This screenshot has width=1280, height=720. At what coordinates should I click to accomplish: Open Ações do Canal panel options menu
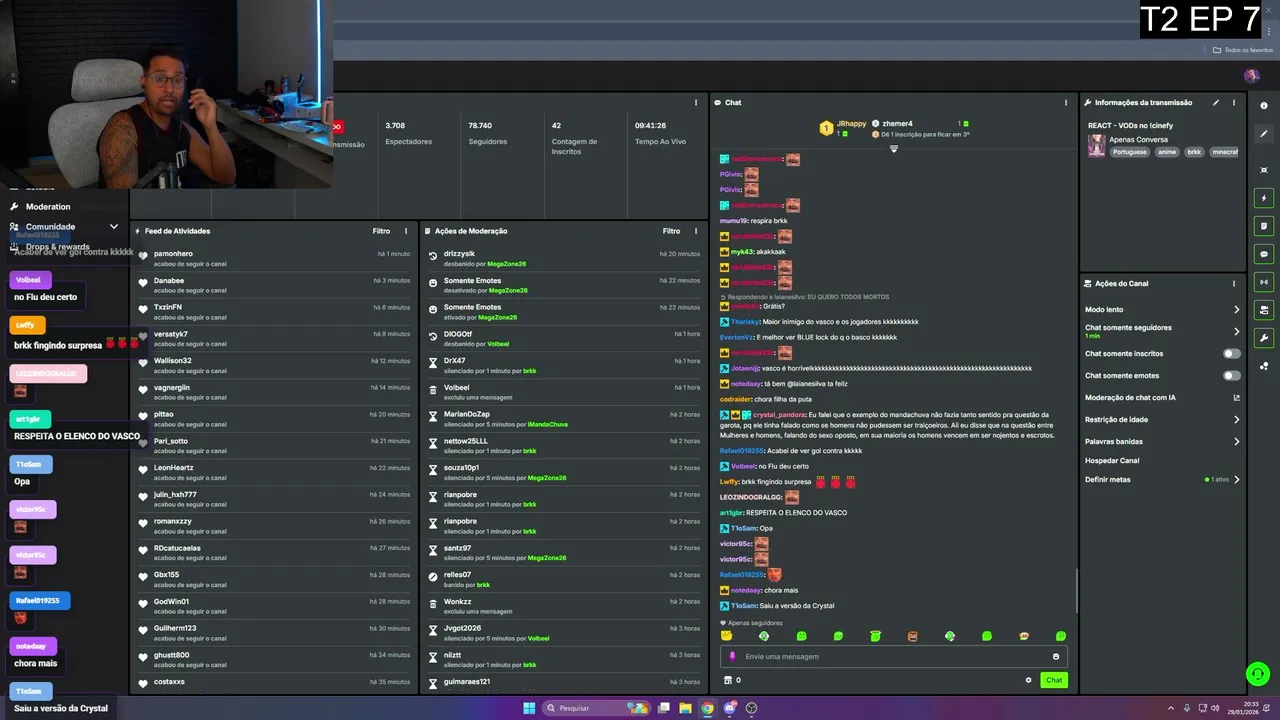[1234, 283]
